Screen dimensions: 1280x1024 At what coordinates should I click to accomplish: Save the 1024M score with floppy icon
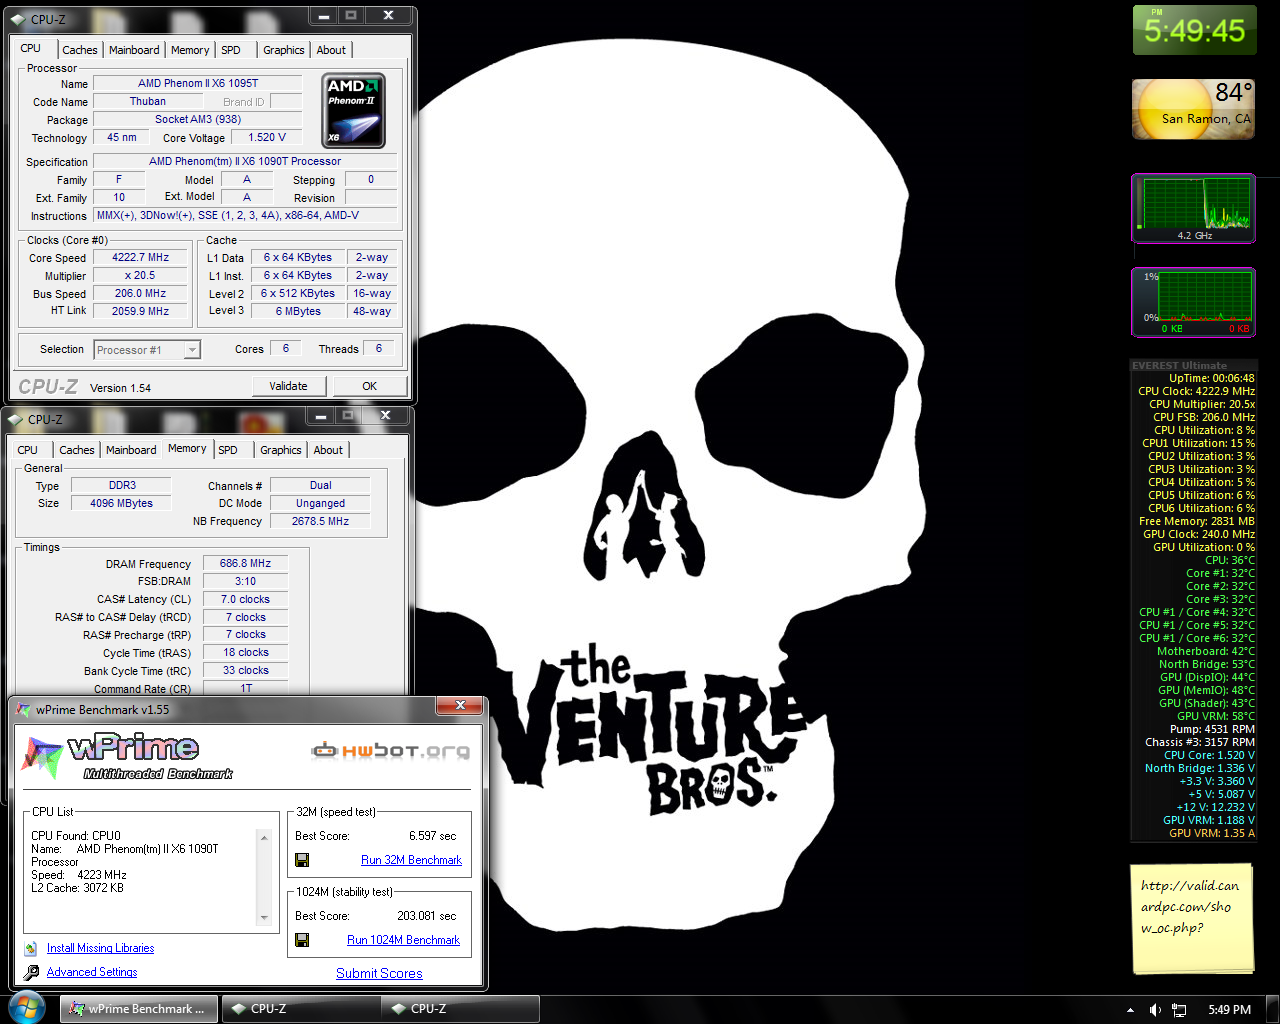[302, 940]
